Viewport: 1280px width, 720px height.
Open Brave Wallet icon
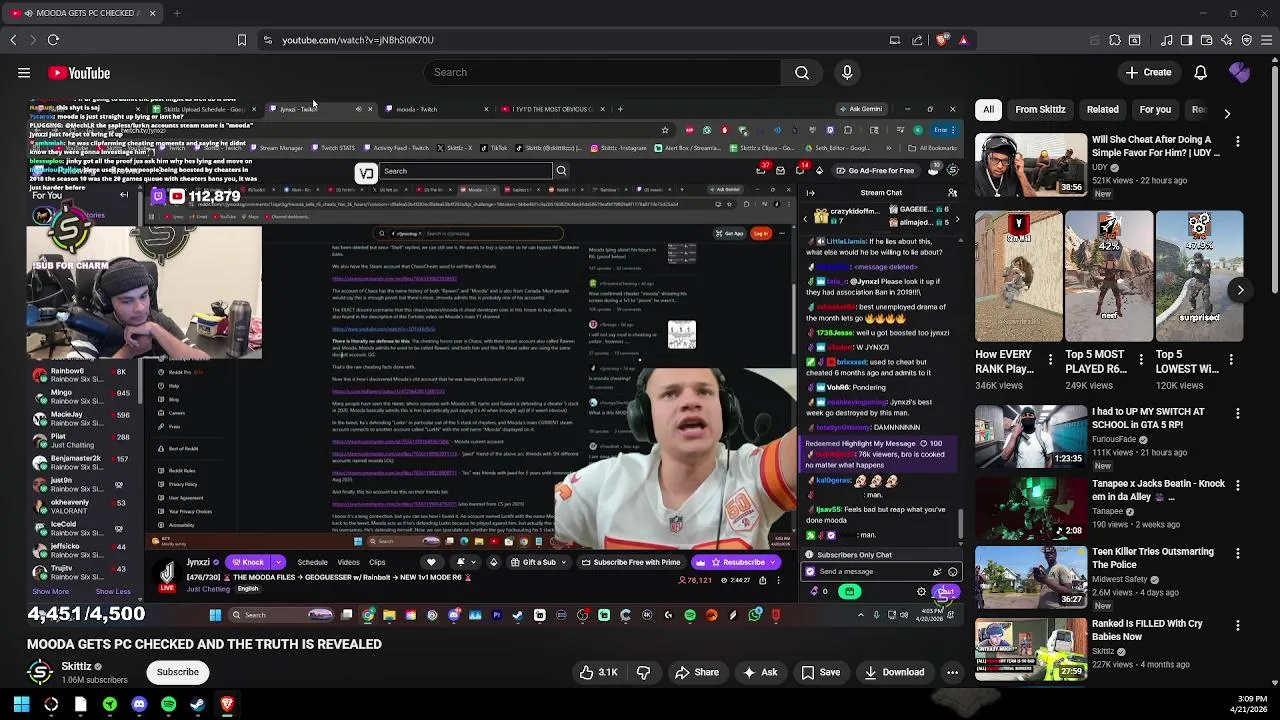[x=1206, y=40]
